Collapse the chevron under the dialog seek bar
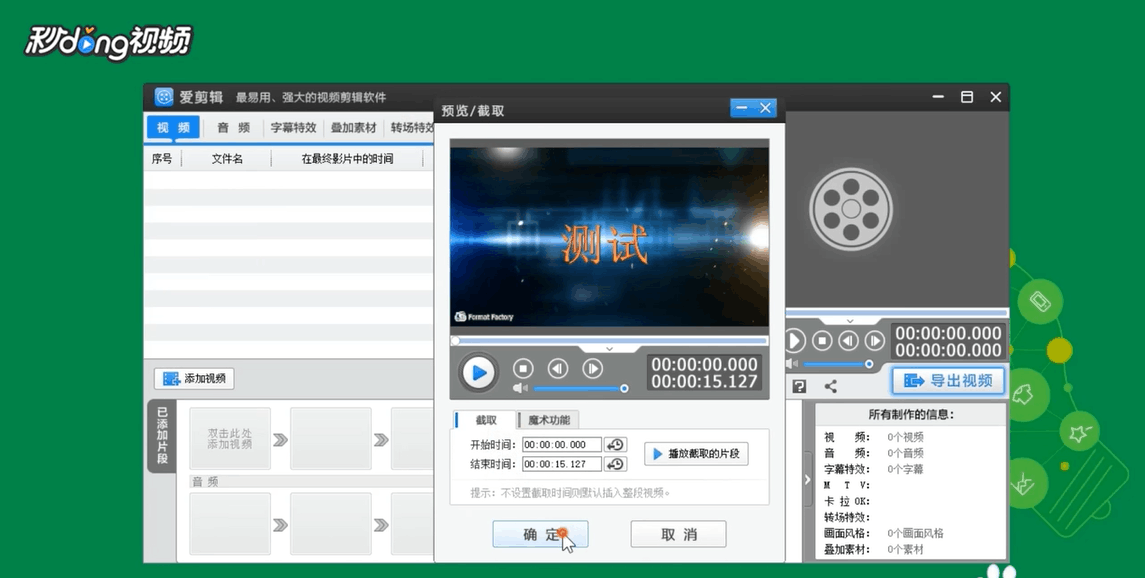The image size is (1145, 578). pos(609,350)
